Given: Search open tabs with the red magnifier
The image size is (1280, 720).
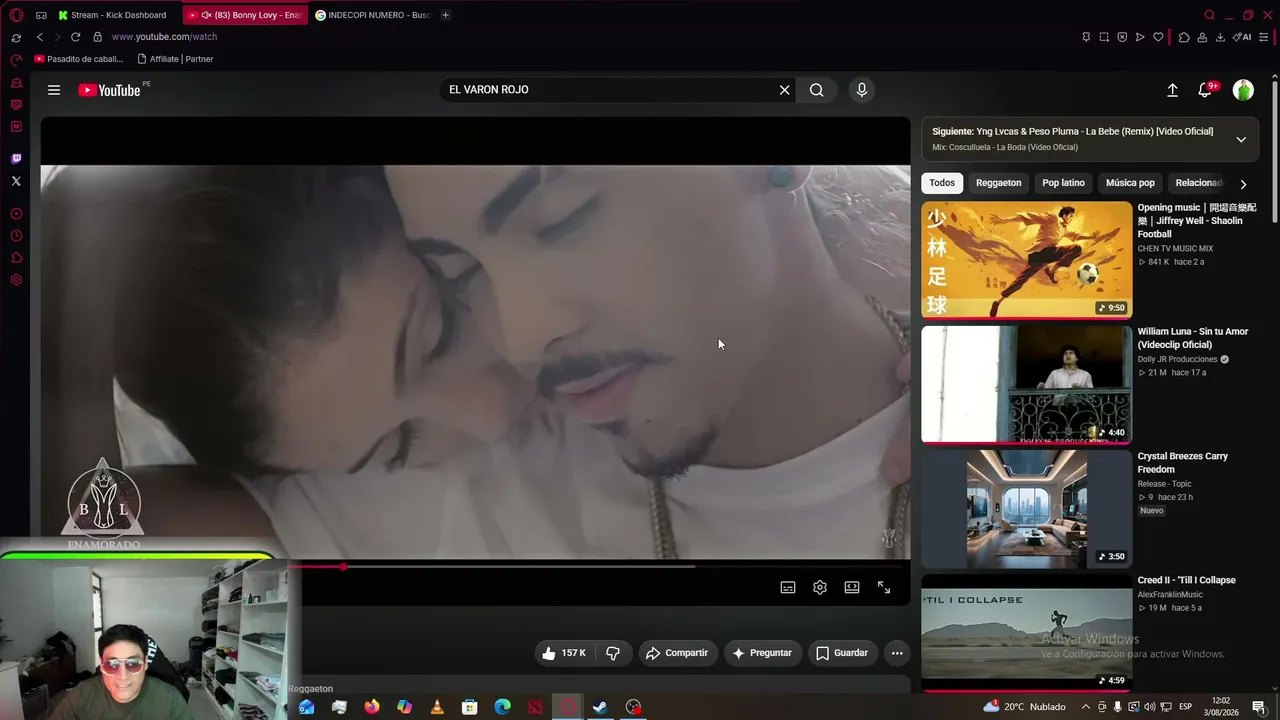Looking at the screenshot, I should pos(1209,15).
